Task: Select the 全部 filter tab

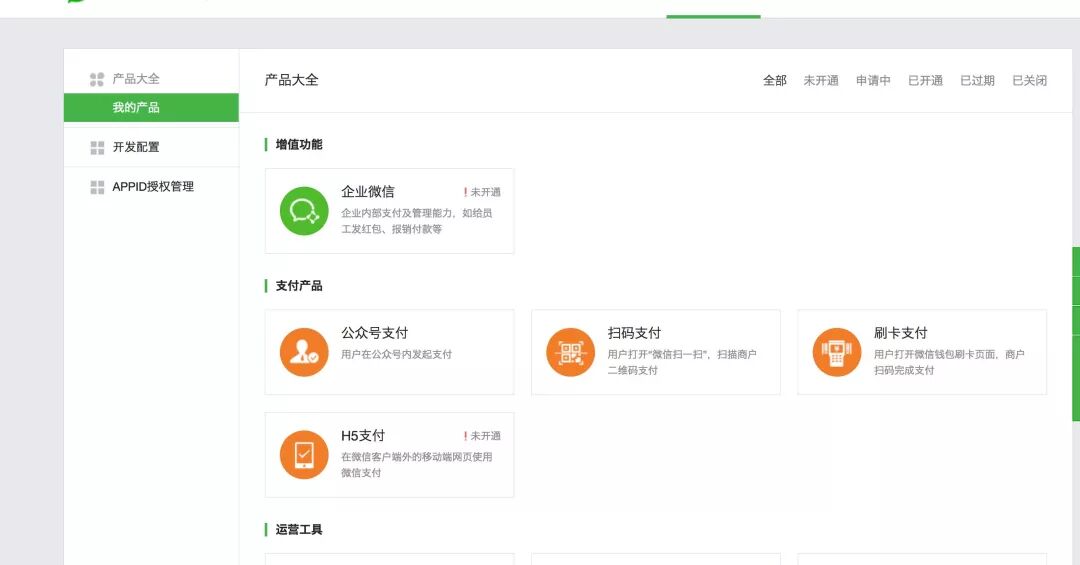Action: coord(774,81)
